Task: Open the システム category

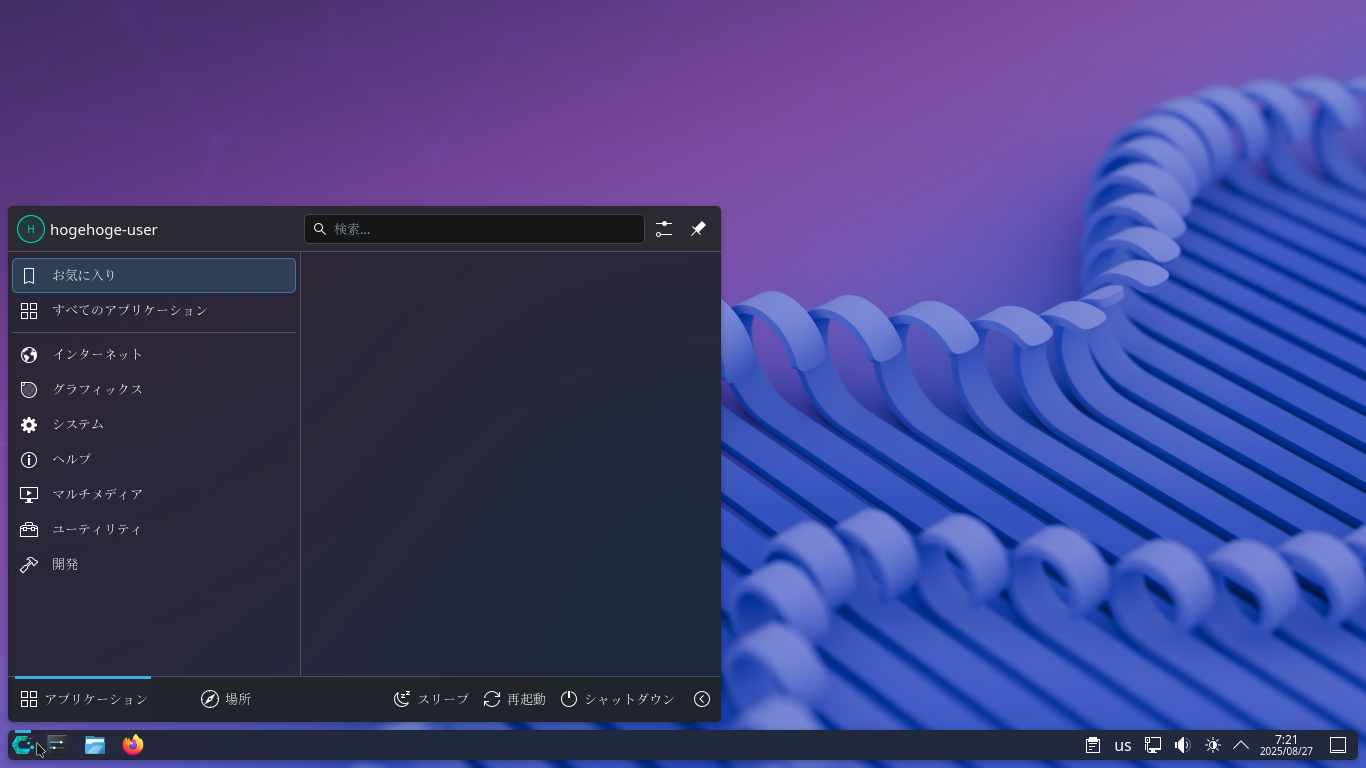Action: [x=154, y=424]
